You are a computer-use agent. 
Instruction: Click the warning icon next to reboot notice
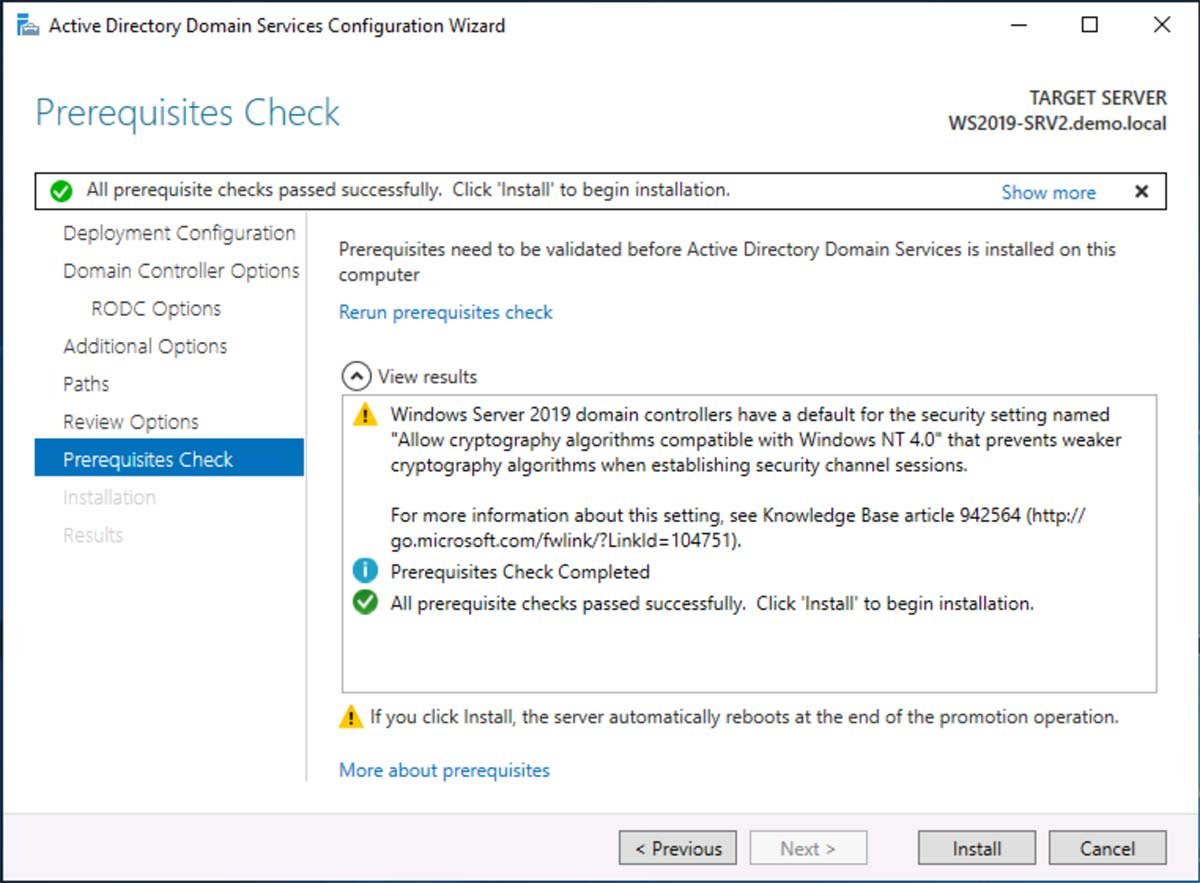[x=351, y=717]
